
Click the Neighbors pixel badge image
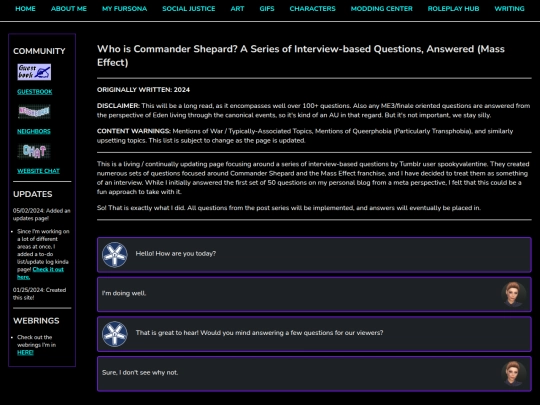34,112
